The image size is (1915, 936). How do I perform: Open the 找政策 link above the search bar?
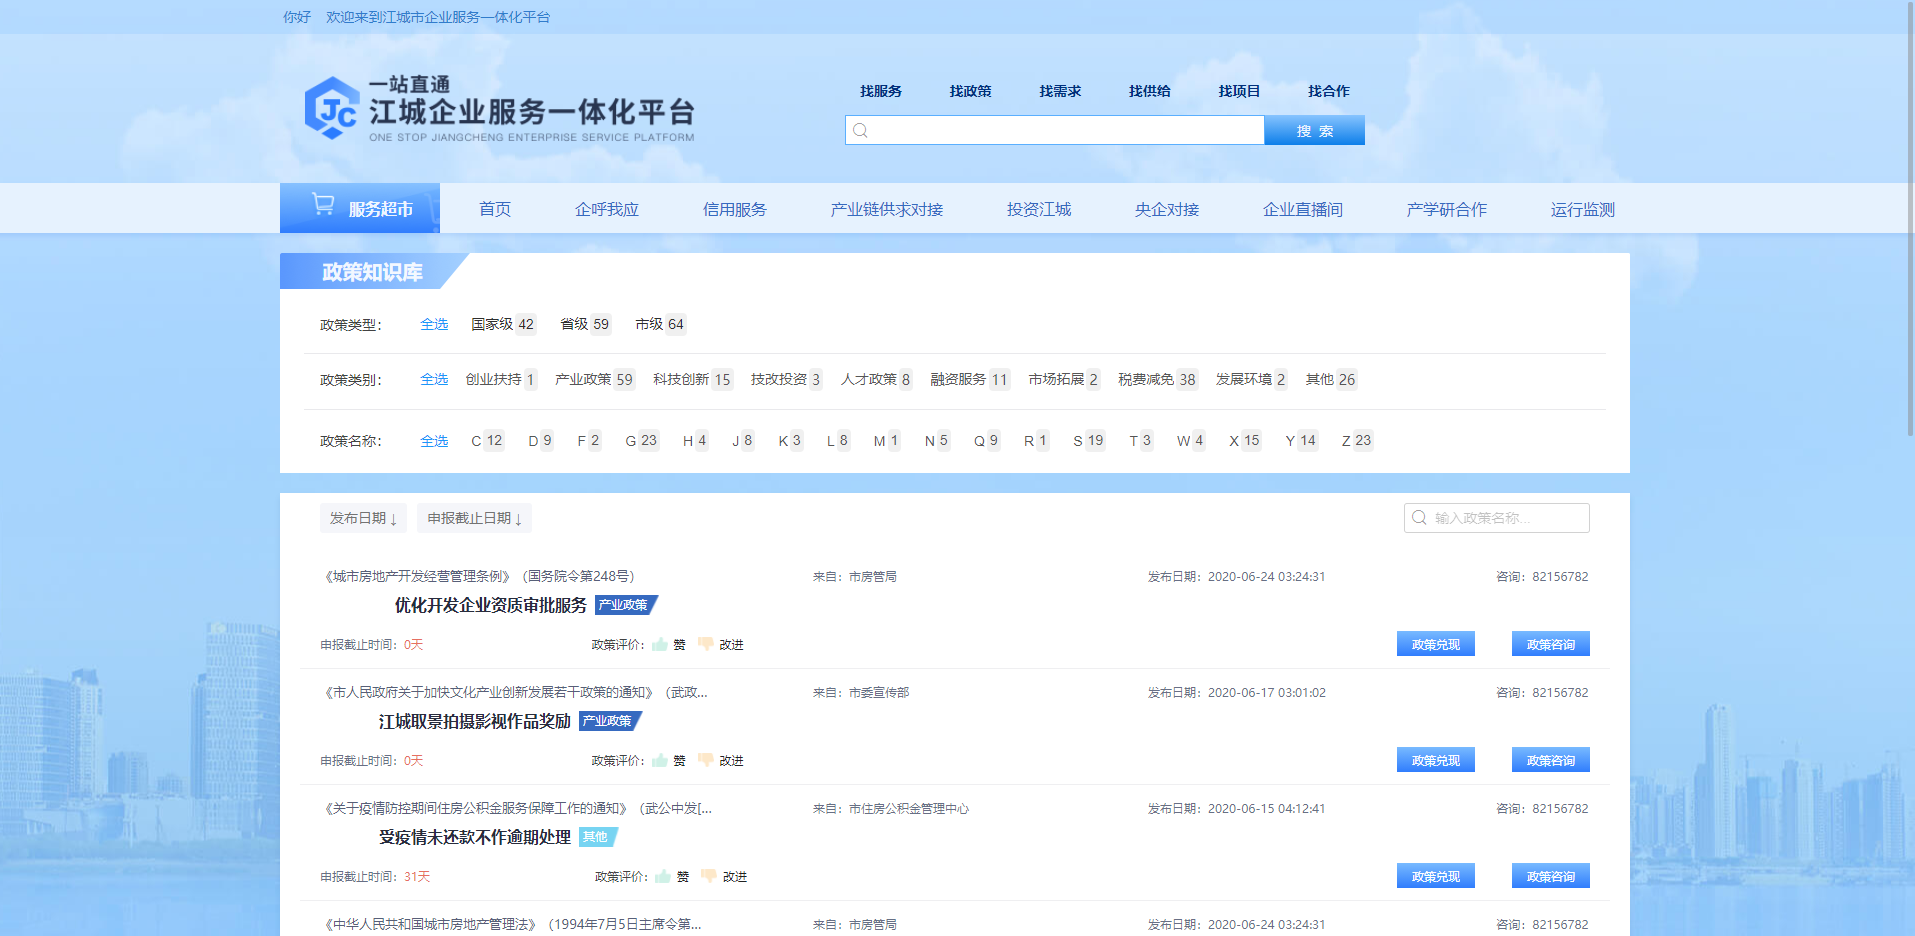coord(969,91)
